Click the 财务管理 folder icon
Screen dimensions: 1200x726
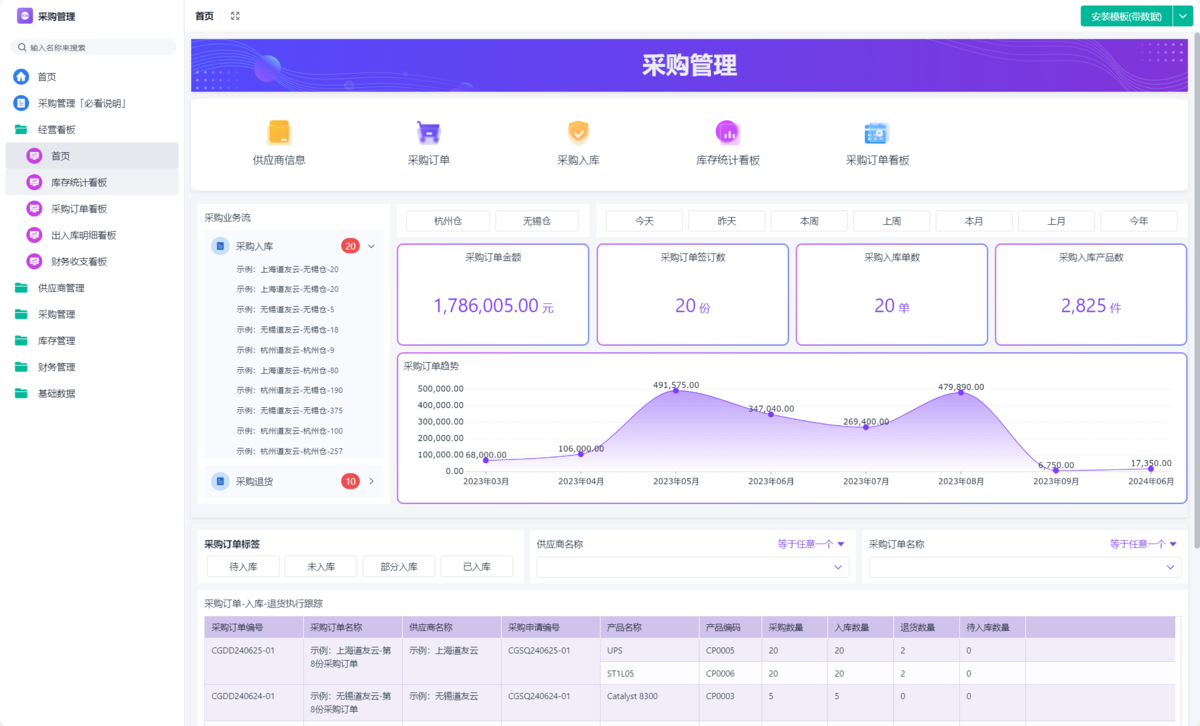pyautogui.click(x=21, y=367)
